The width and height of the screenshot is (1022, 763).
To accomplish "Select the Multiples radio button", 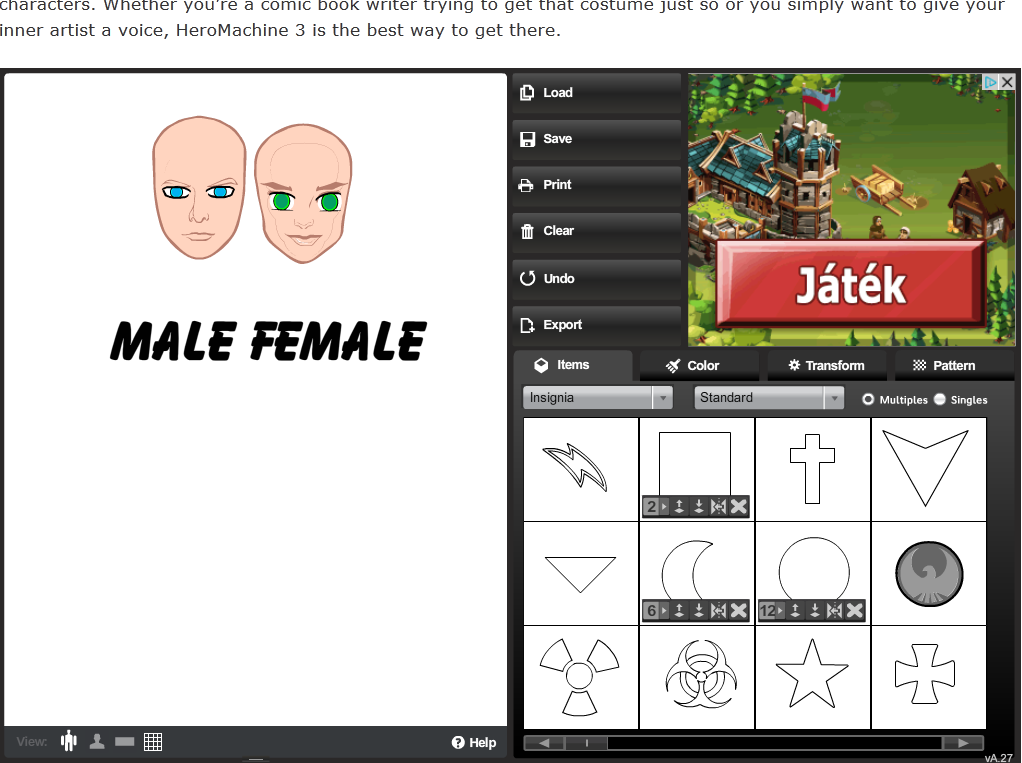I will tap(868, 399).
